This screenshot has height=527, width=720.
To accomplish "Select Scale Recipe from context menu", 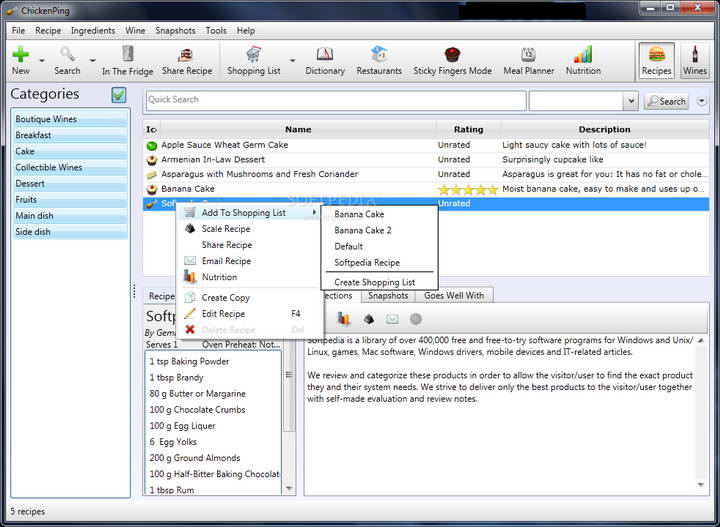I will [226, 229].
